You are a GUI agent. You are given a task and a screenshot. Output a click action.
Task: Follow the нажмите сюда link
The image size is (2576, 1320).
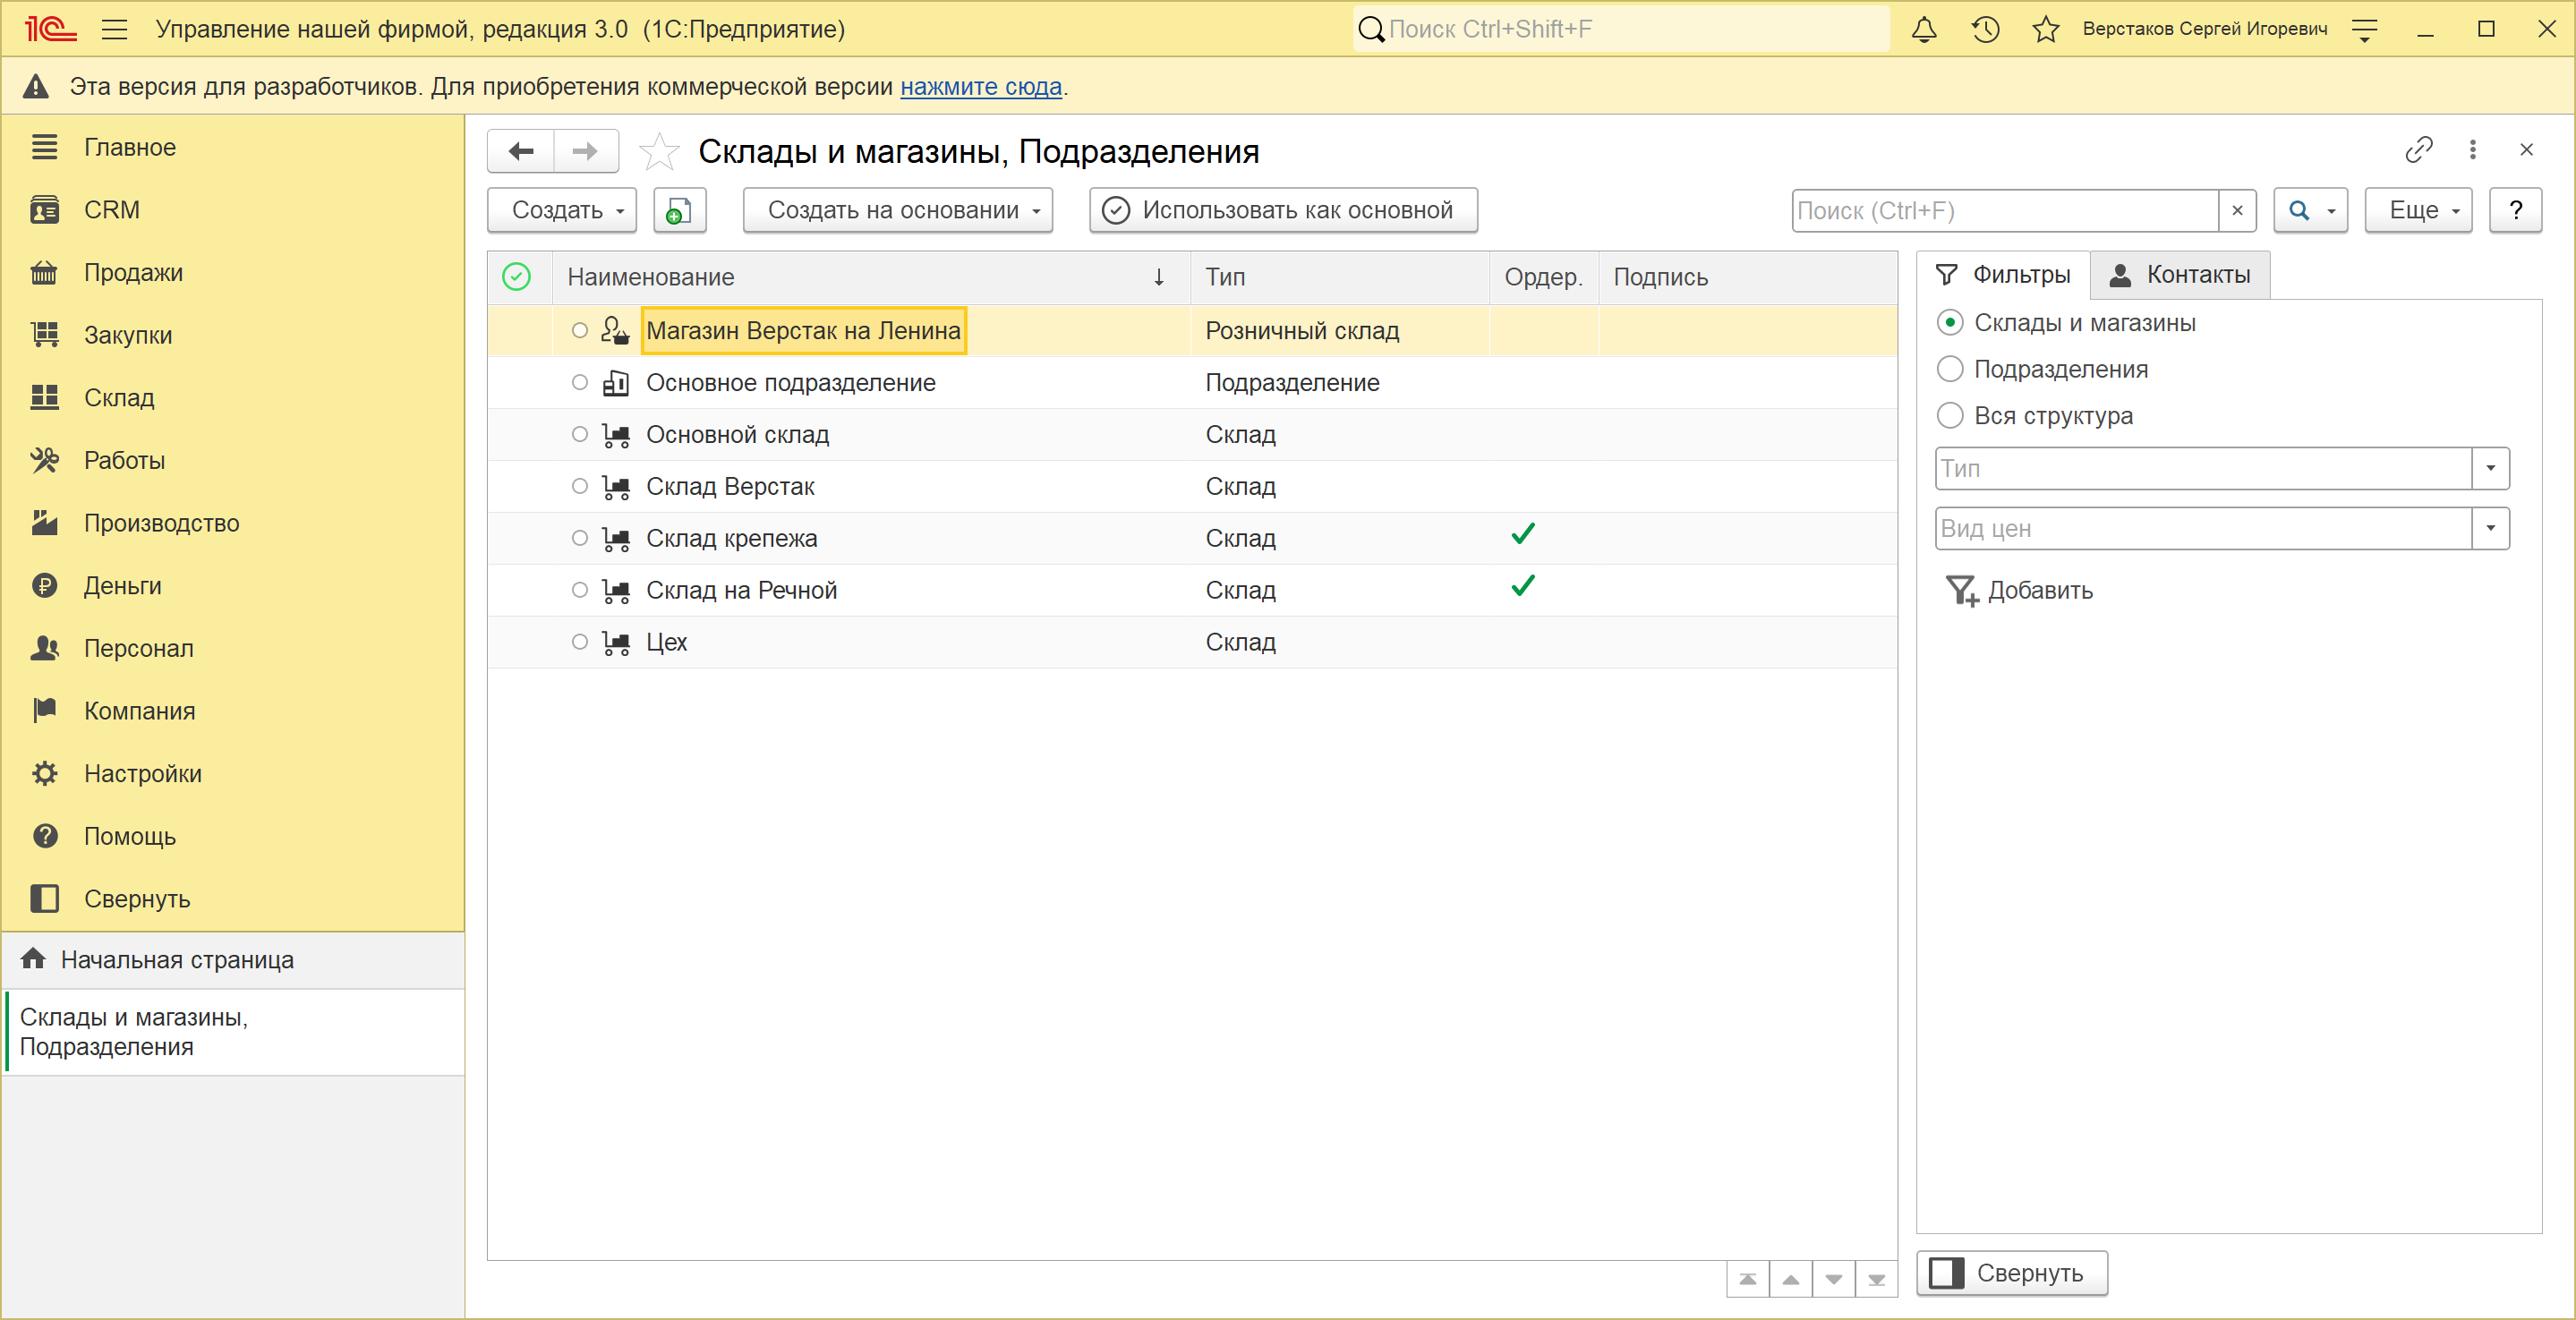(x=980, y=87)
